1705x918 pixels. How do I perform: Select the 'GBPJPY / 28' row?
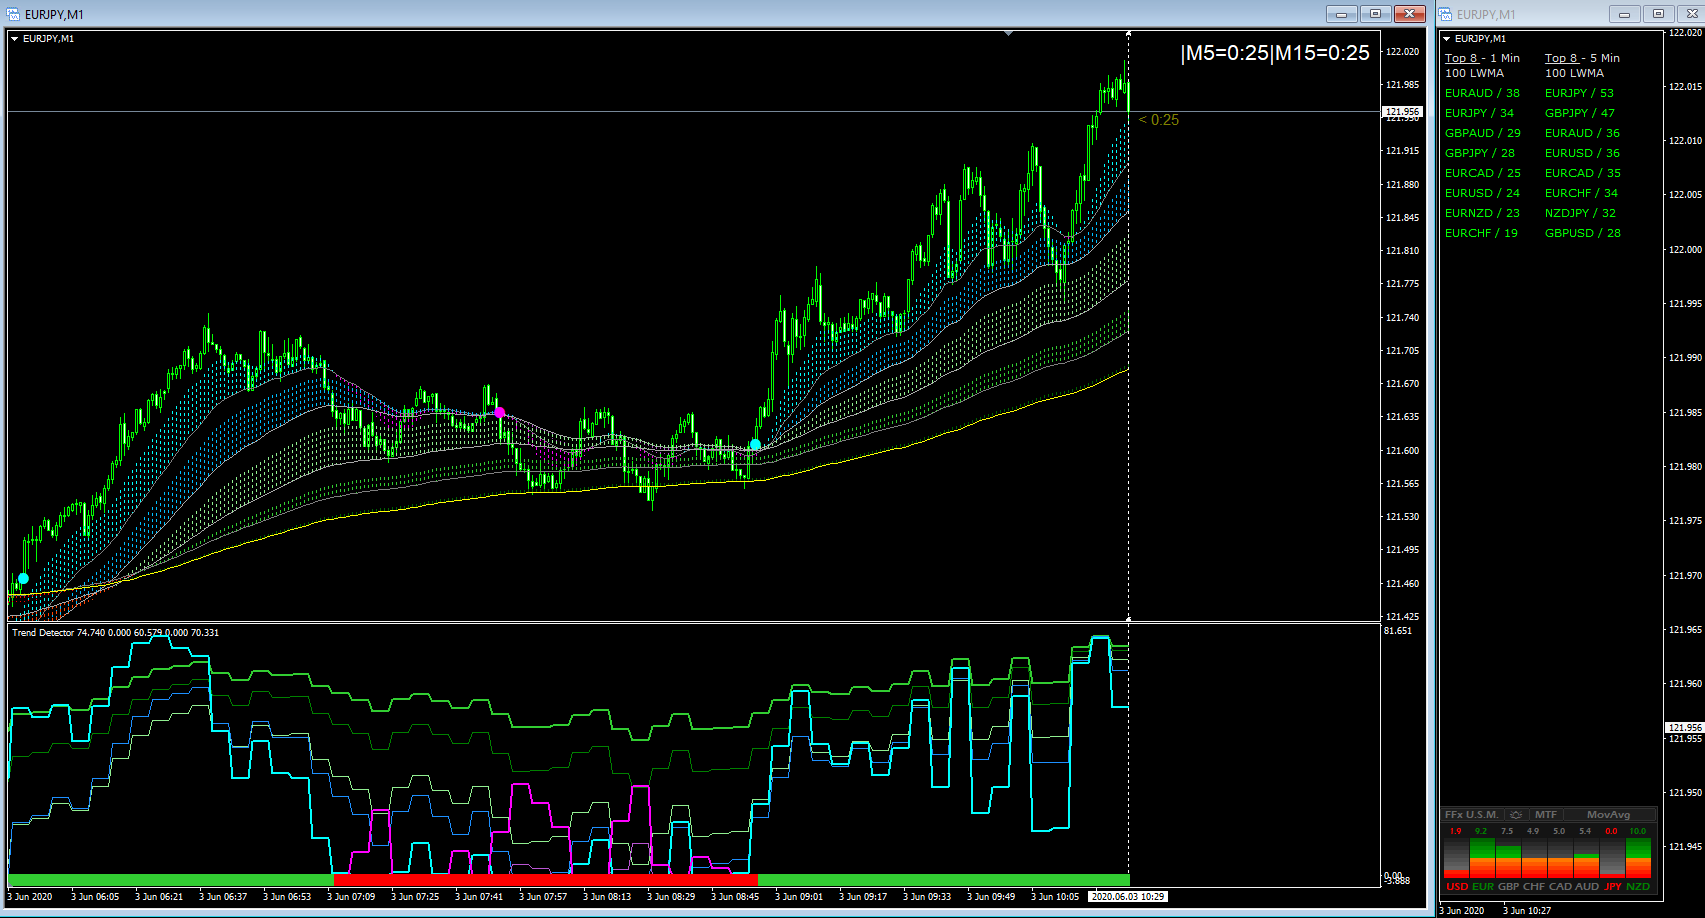(x=1480, y=153)
